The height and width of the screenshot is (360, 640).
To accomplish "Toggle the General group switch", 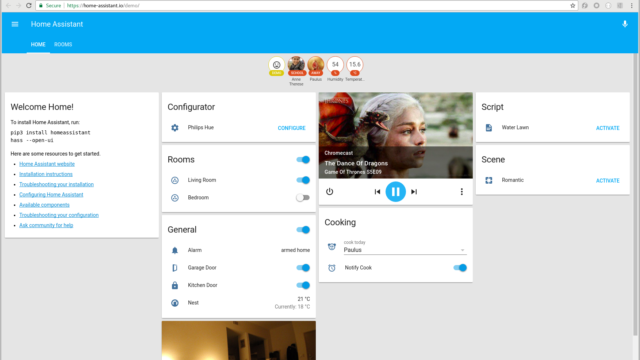I will point(303,230).
